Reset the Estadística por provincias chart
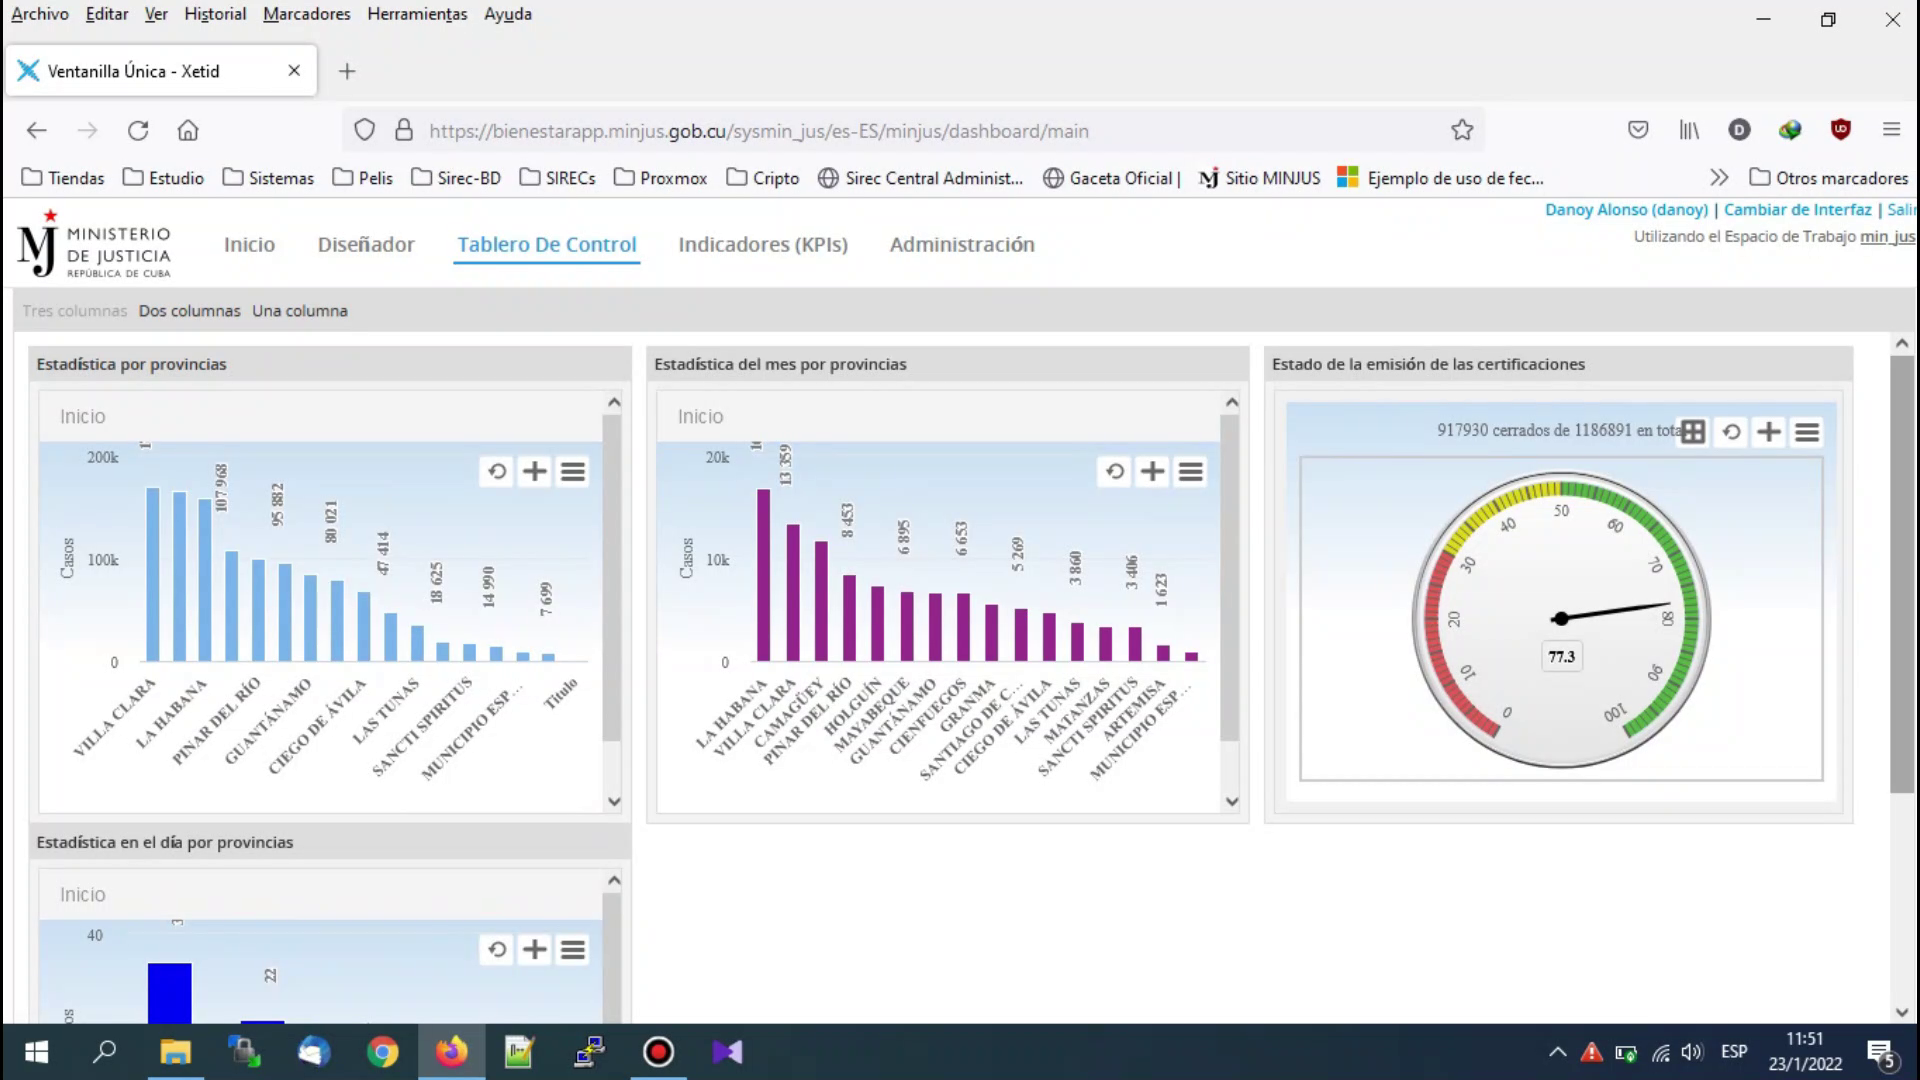Image resolution: width=1920 pixels, height=1080 pixels. (x=497, y=471)
